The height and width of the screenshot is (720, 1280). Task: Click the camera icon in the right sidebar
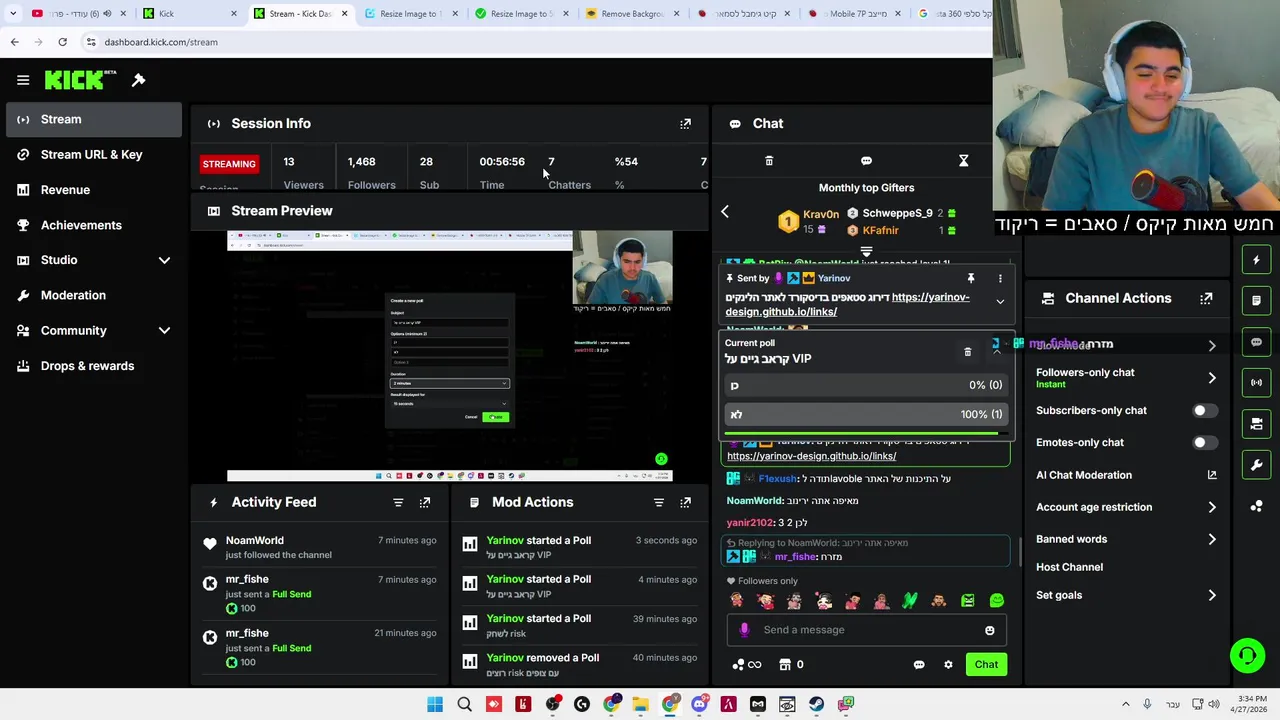pos(1256,424)
